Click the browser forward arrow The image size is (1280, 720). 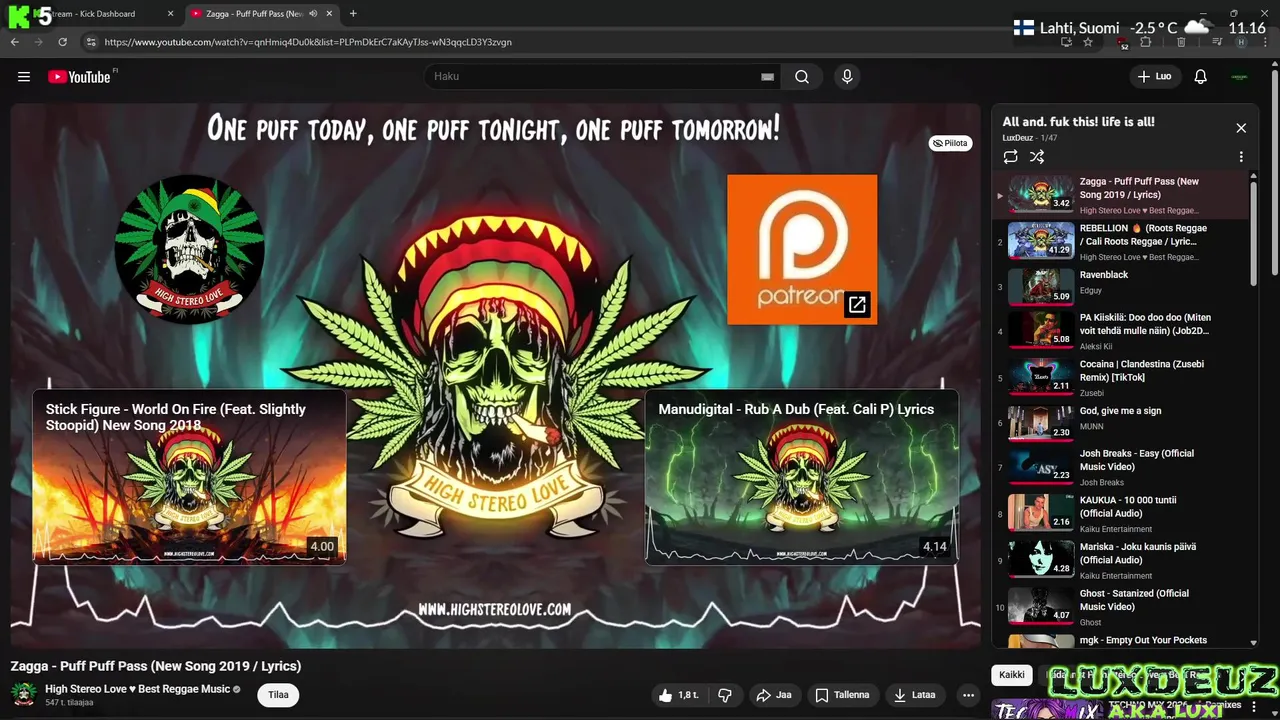(39, 42)
